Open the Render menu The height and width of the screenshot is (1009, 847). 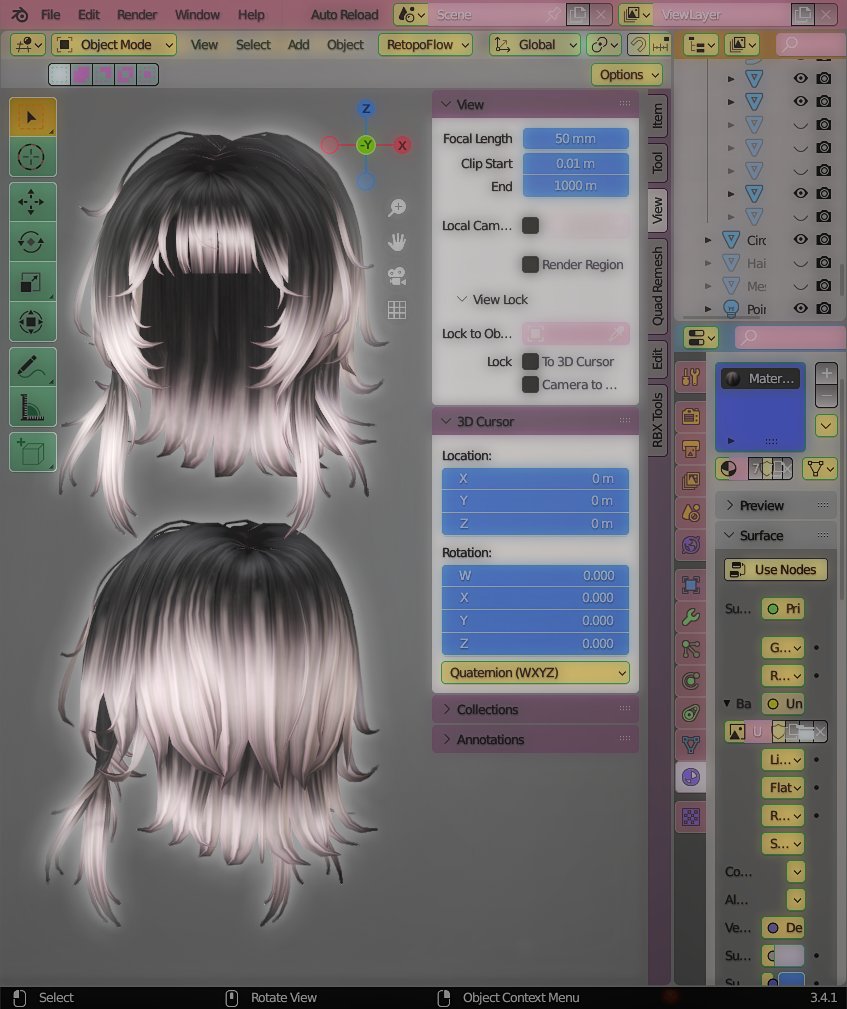pos(136,14)
